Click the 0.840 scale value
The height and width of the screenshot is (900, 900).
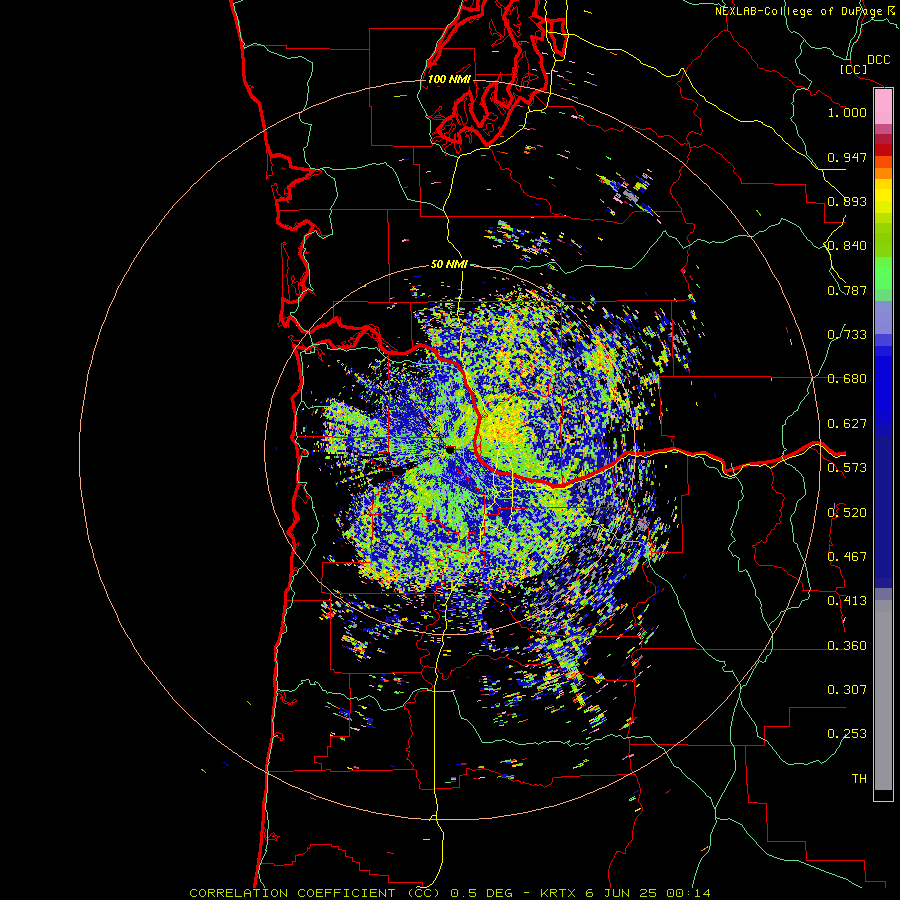point(847,246)
